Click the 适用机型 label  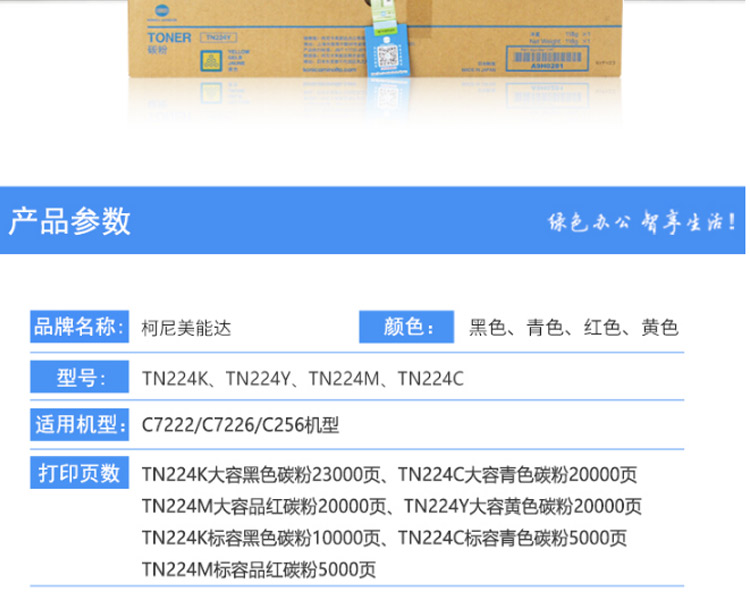click(78, 425)
